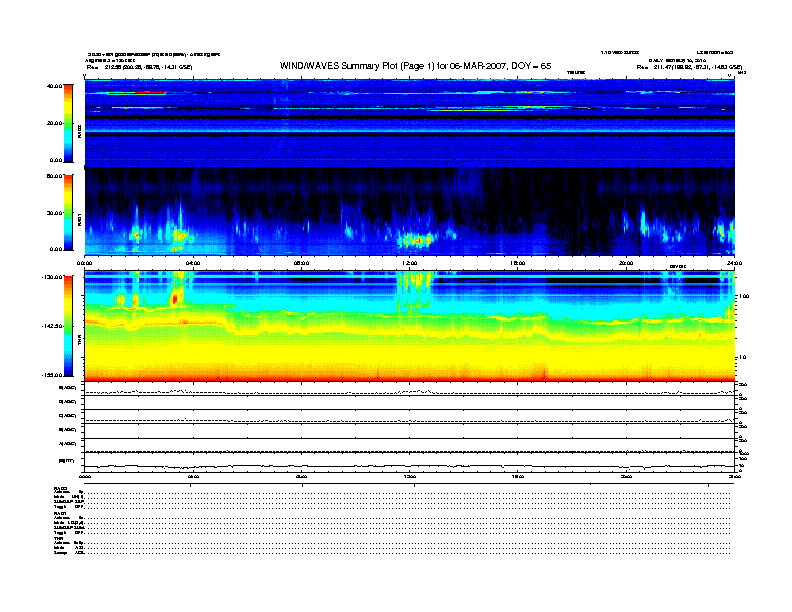This screenshot has height=612, width=792.
Task: Click the WIND/WAVES Summary Plot title
Action: (x=415, y=66)
